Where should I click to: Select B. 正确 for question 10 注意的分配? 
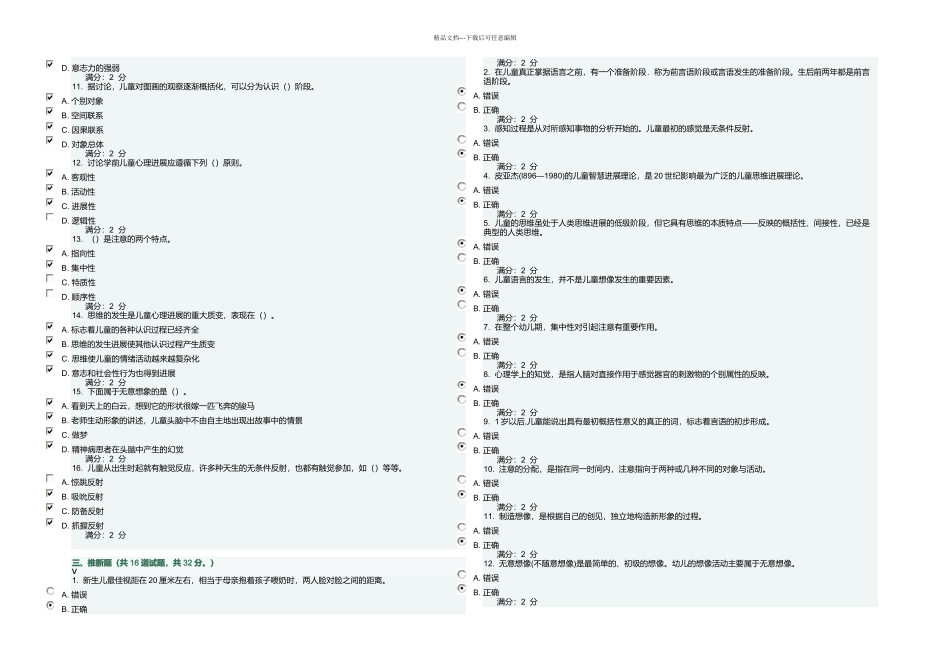coord(462,494)
